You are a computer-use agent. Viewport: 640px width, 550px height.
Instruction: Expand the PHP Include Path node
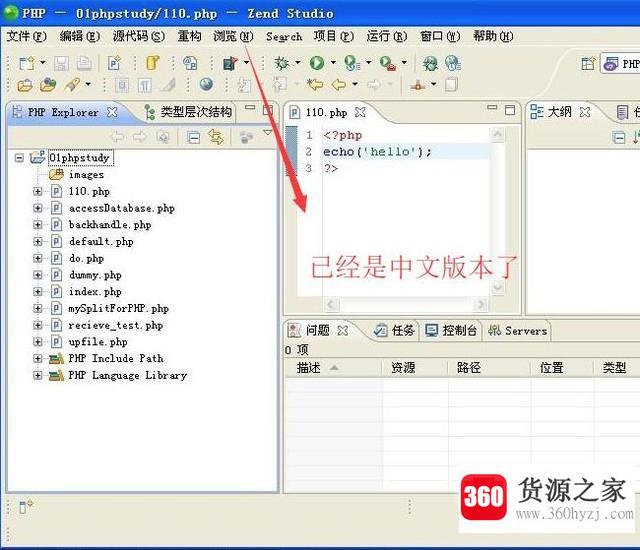click(38, 358)
